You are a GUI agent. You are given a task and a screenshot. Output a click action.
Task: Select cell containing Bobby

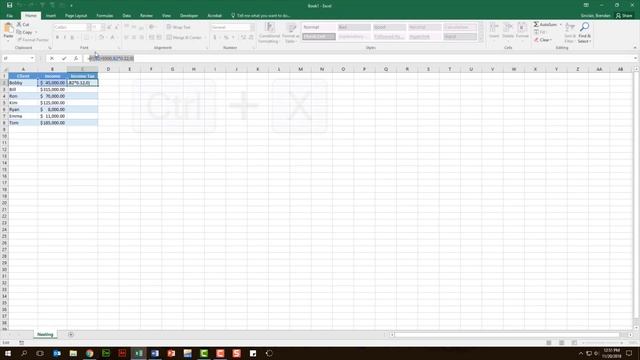[23, 82]
